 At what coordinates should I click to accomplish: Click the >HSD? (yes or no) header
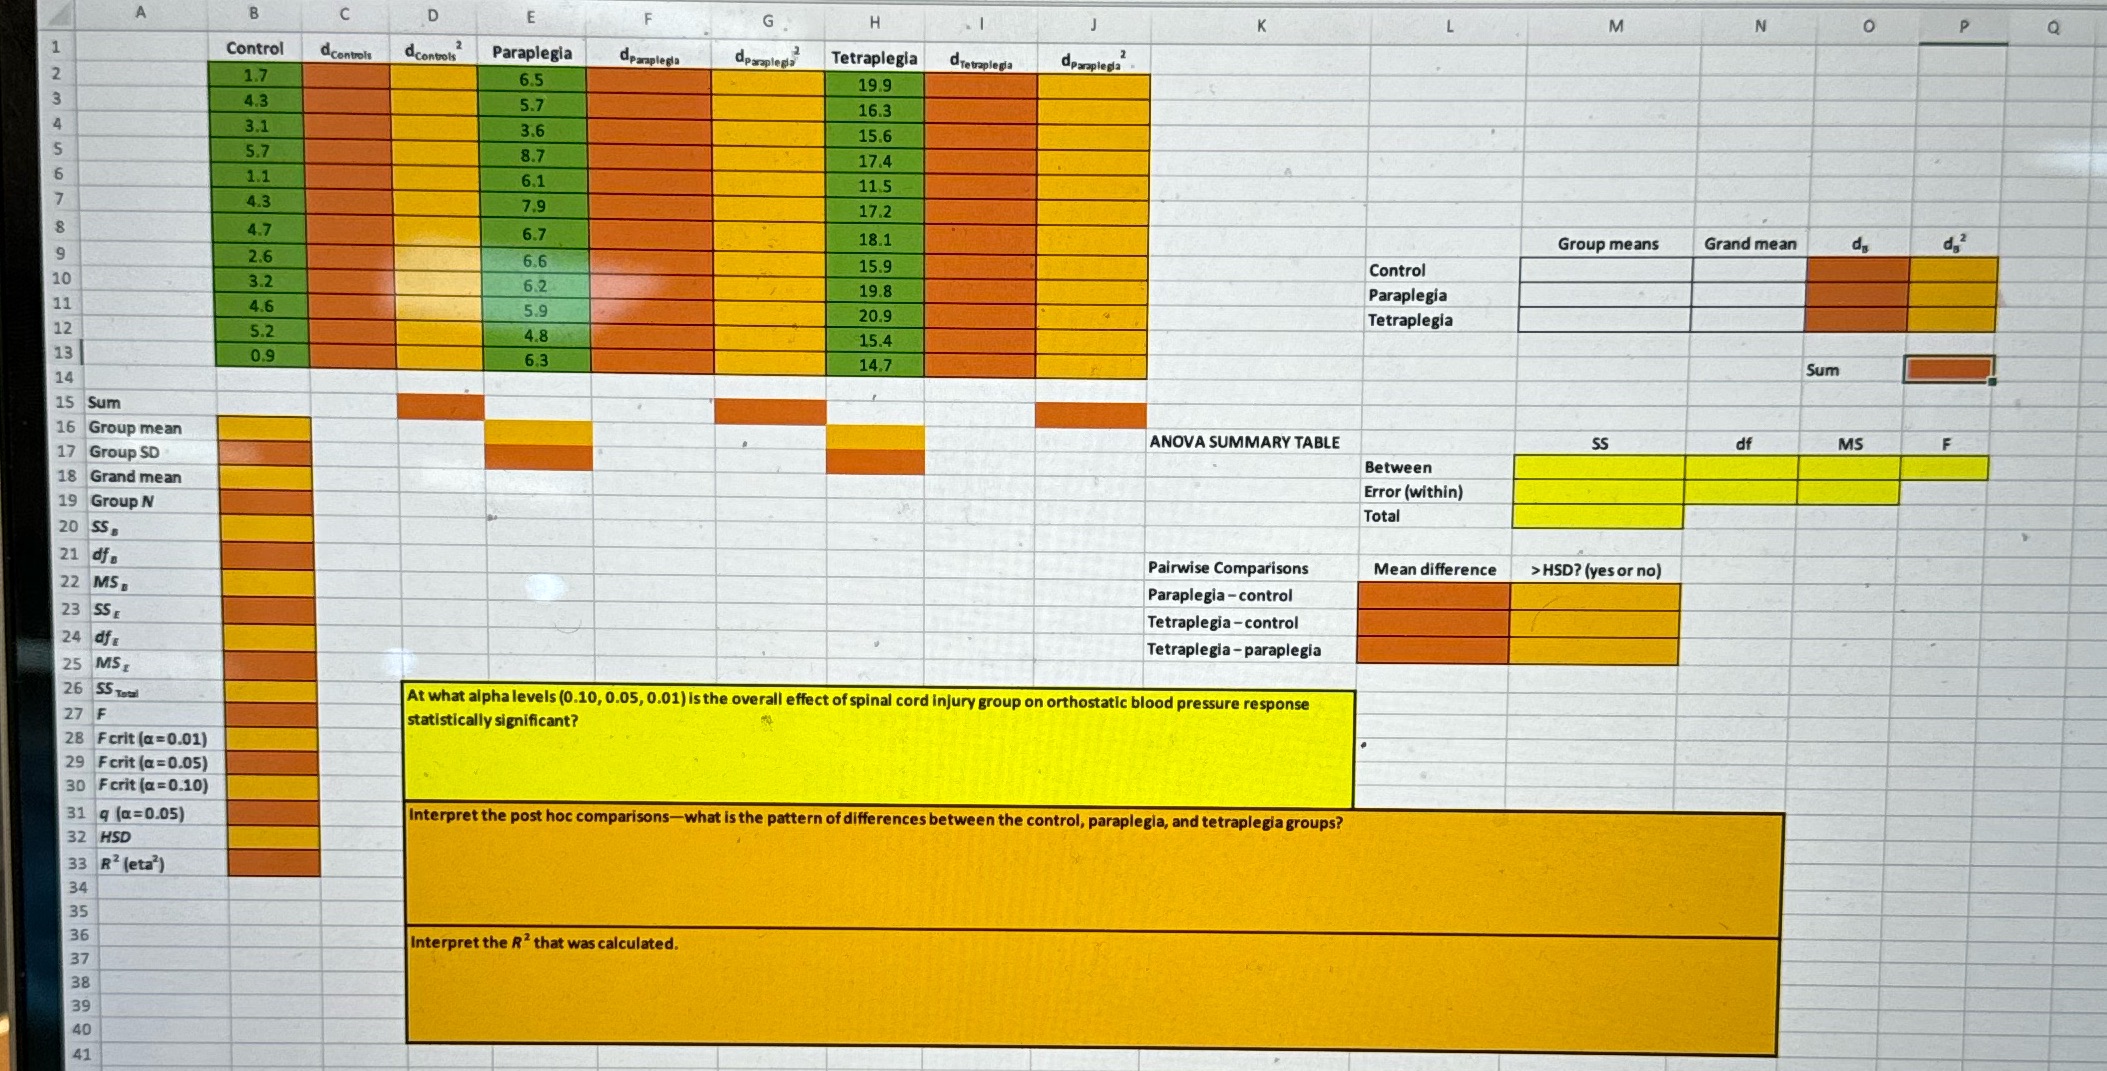click(1596, 570)
